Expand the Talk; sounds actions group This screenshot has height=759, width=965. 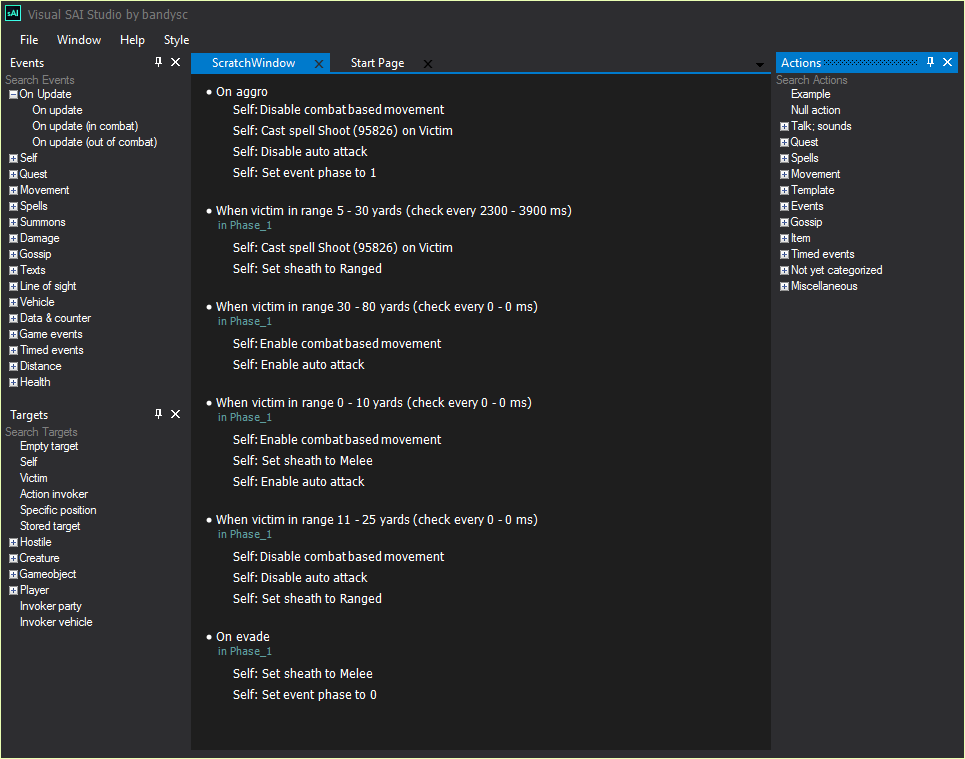784,126
